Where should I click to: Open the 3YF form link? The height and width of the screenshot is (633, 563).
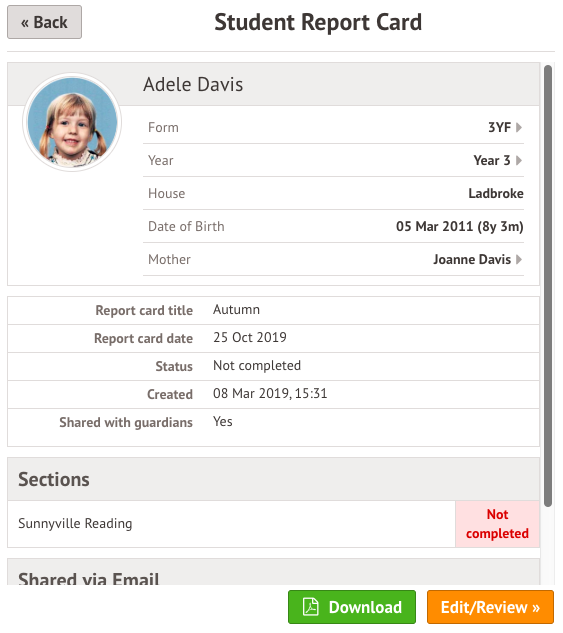point(499,128)
